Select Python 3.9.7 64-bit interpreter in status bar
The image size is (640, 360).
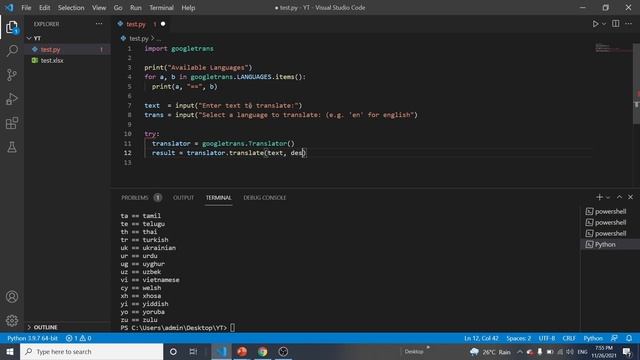(x=32, y=338)
